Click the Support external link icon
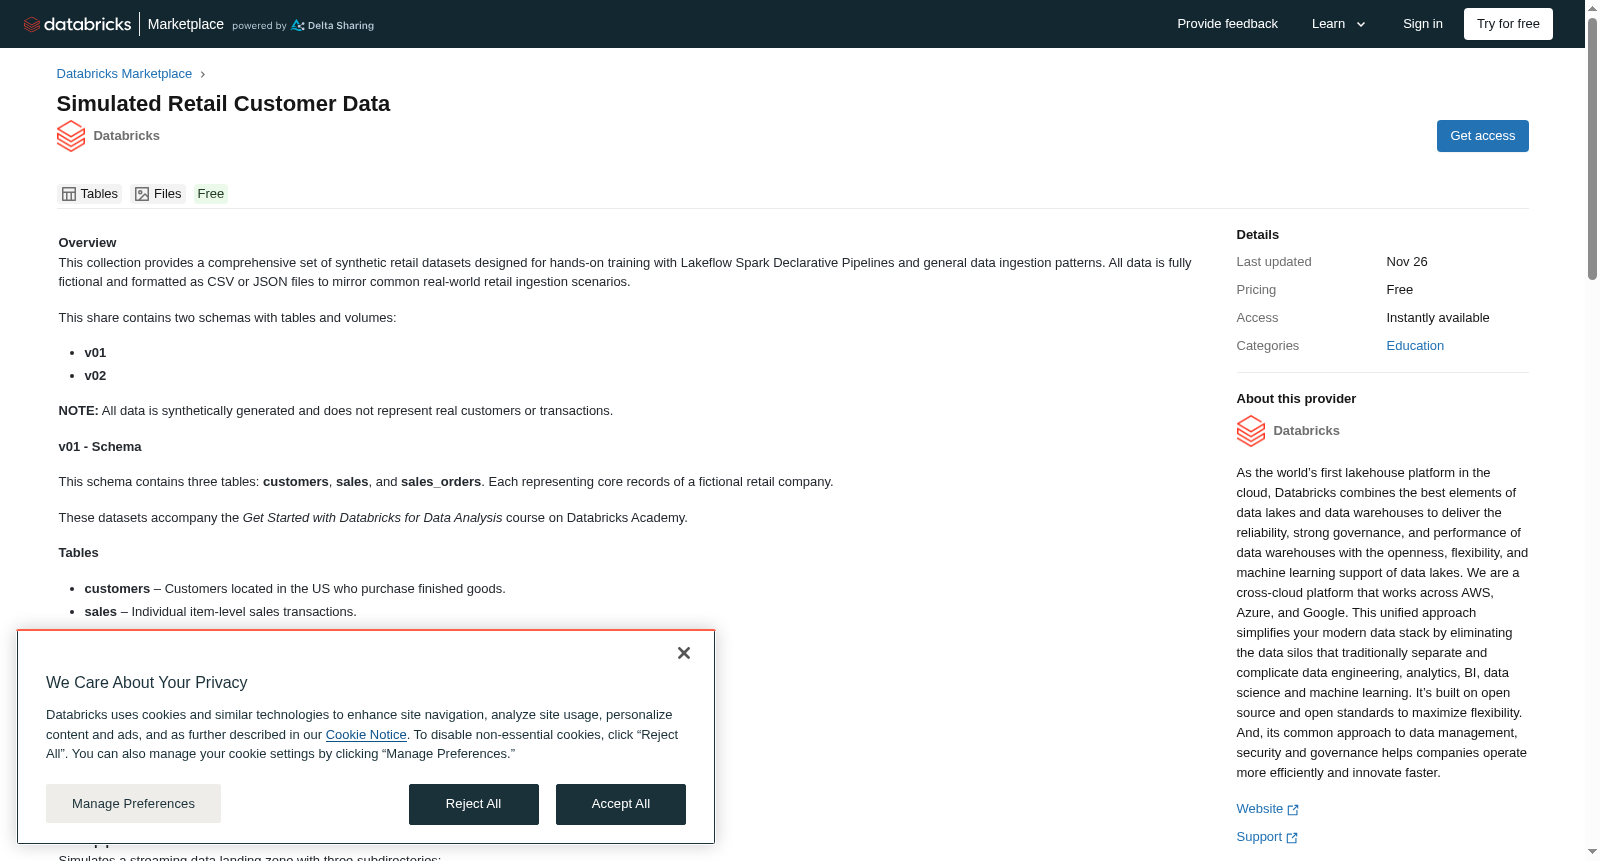The height and width of the screenshot is (861, 1600). (1292, 838)
